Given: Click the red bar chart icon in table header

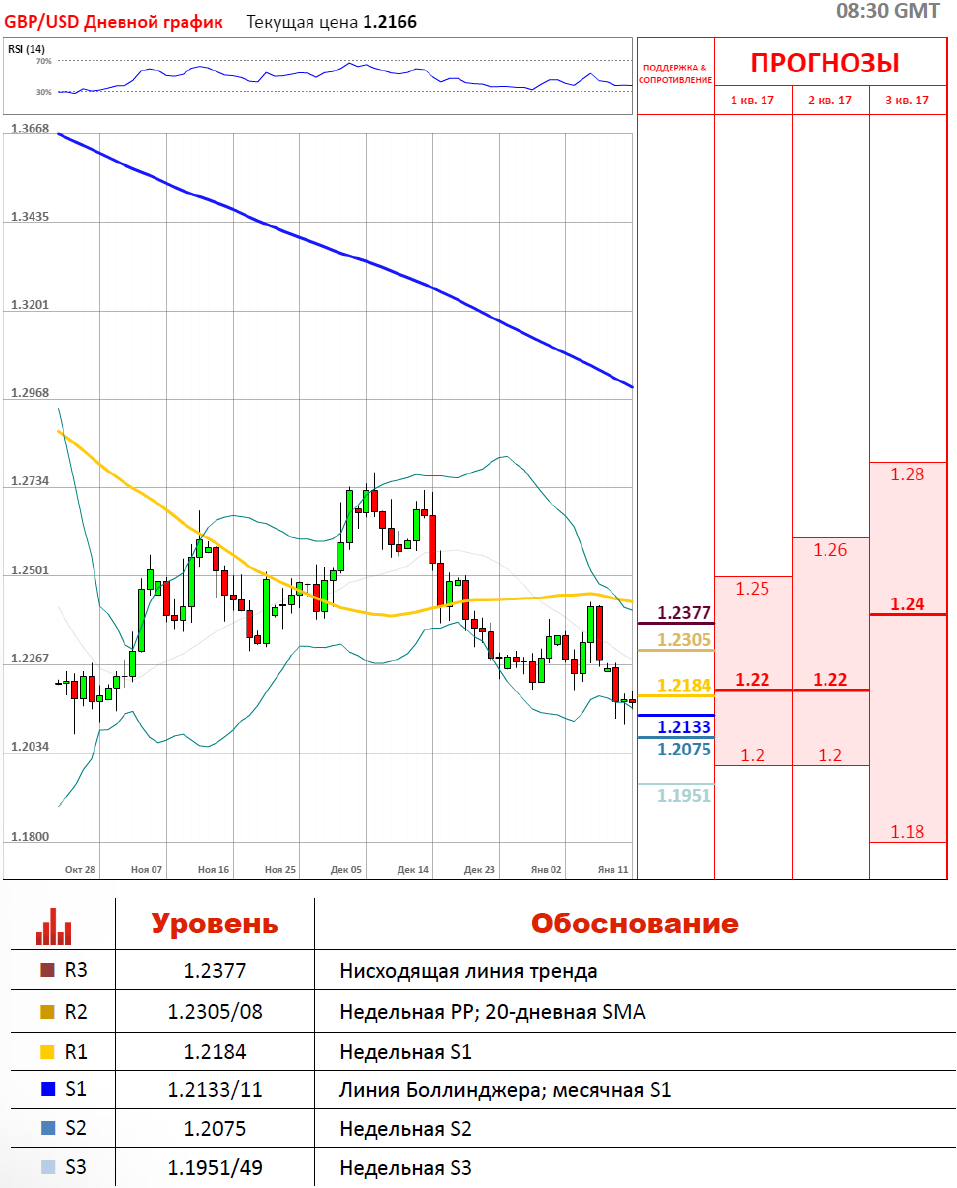Looking at the screenshot, I should 54,926.
